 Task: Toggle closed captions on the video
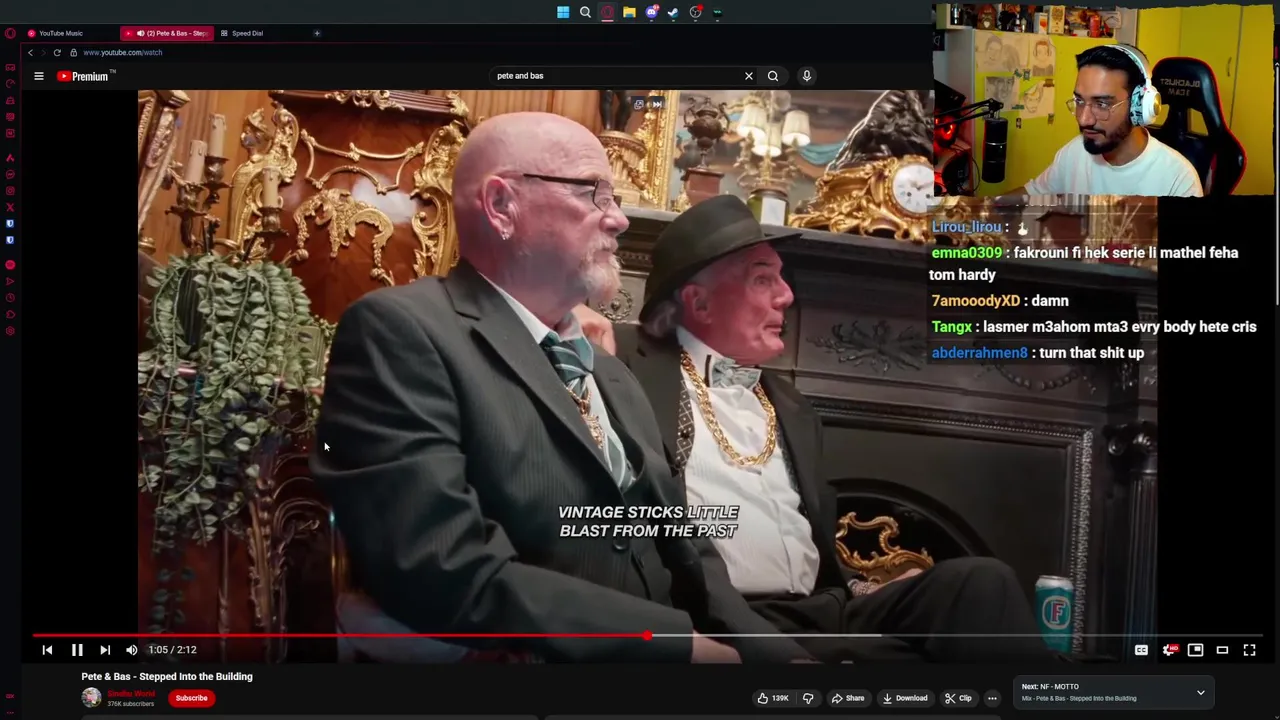1141,650
